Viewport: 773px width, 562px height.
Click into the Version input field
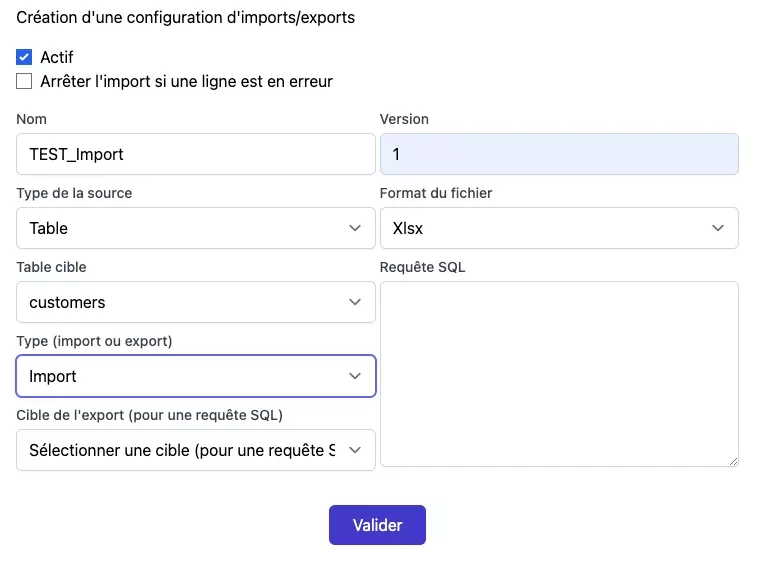559,154
